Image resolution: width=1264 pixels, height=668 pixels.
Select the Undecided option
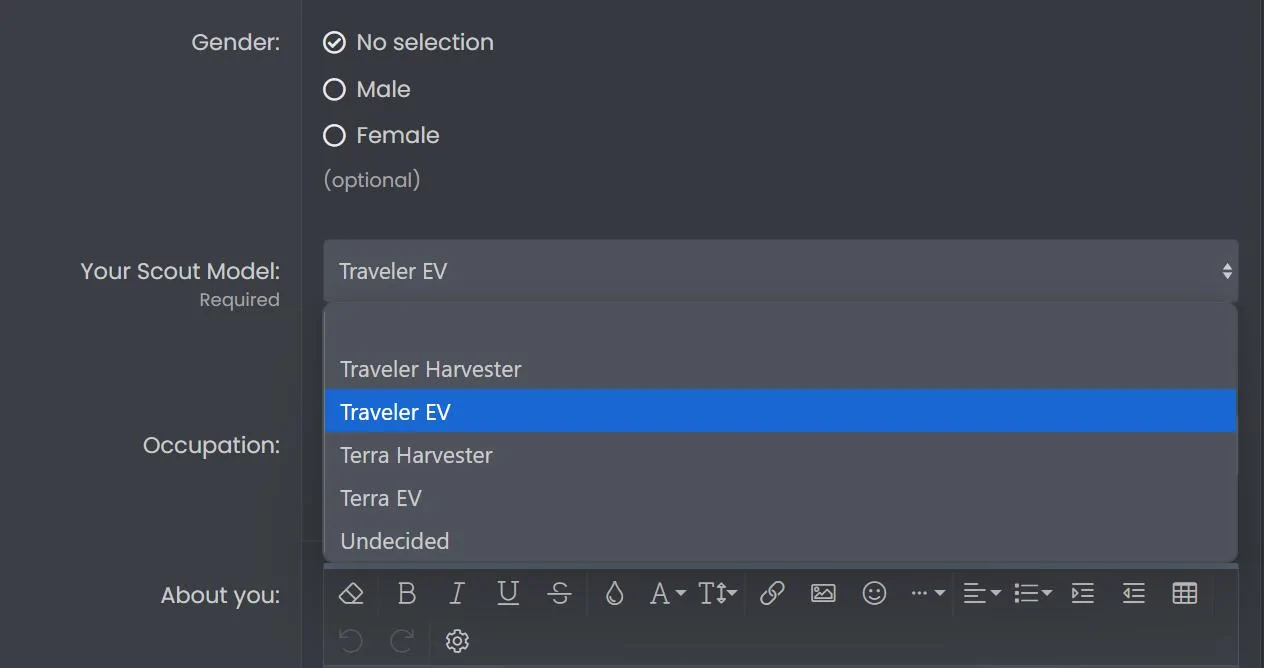click(x=394, y=541)
